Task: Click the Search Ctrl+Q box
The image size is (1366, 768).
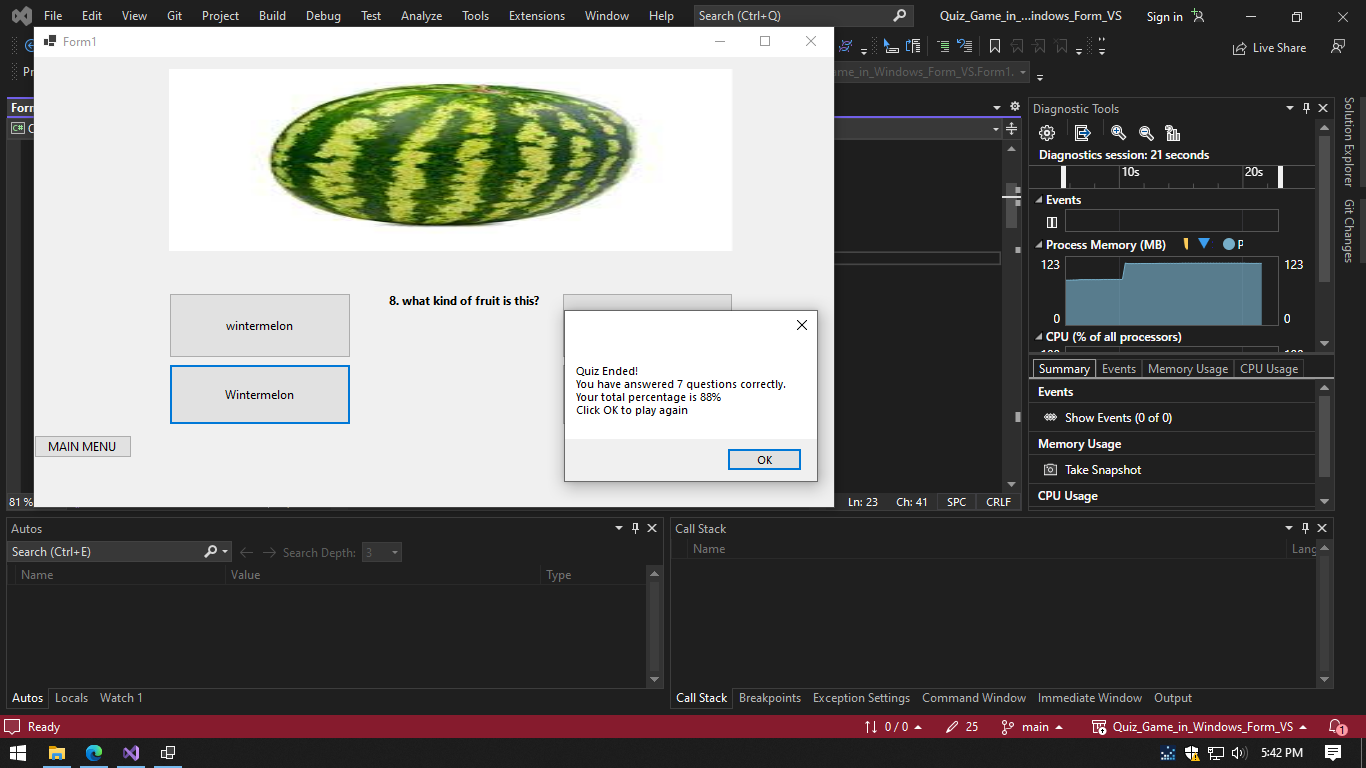Action: 790,15
